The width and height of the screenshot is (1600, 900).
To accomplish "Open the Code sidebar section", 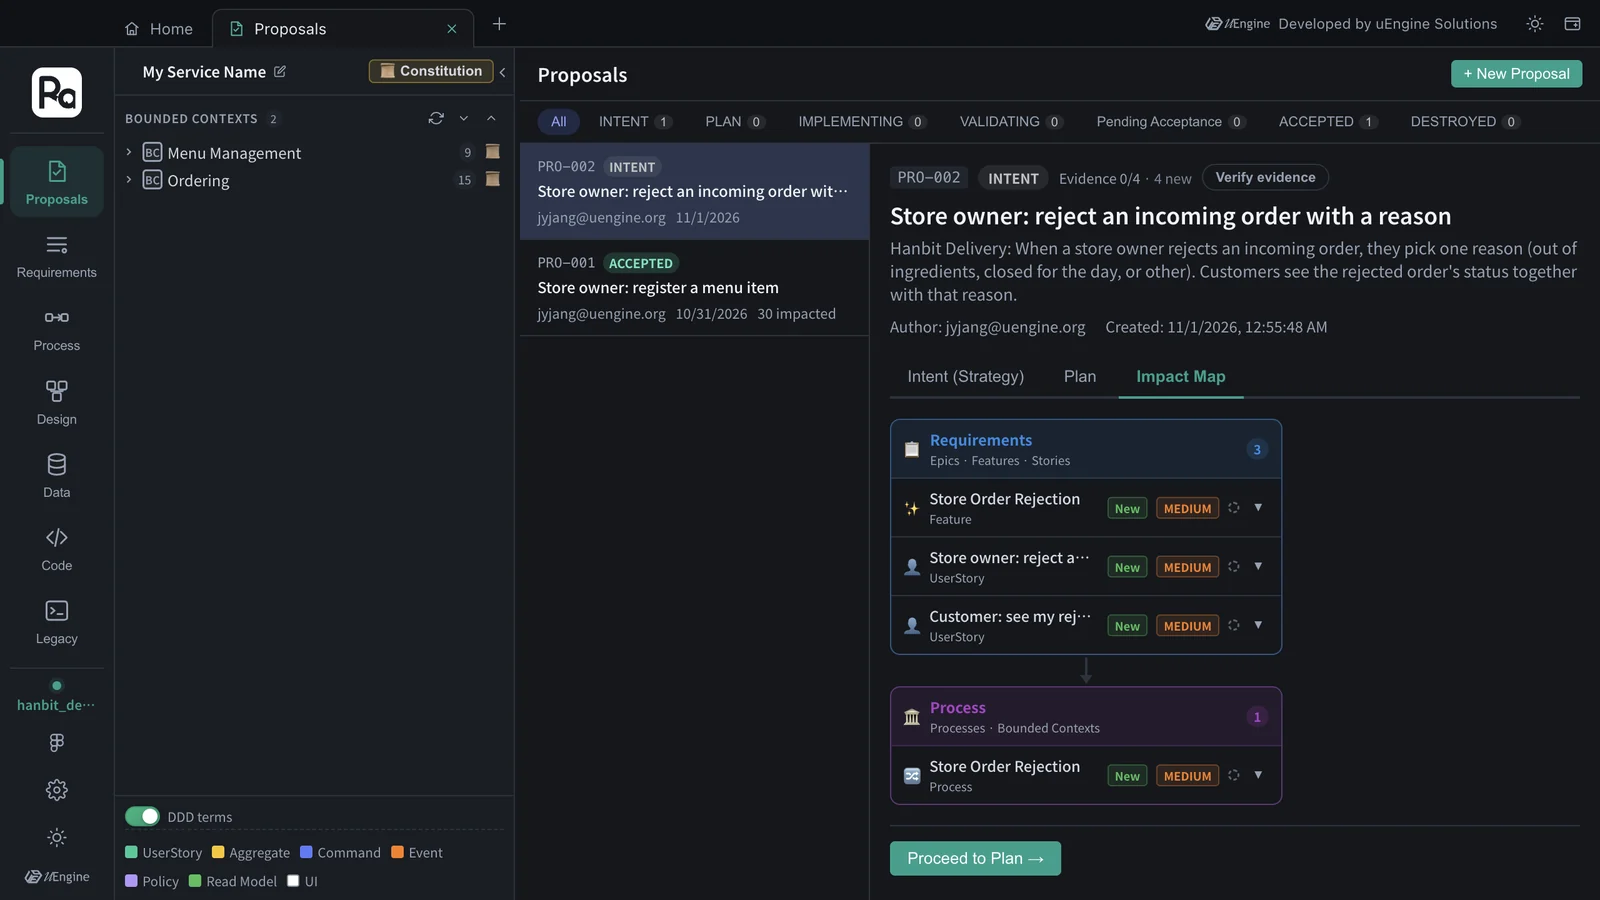I will [57, 549].
